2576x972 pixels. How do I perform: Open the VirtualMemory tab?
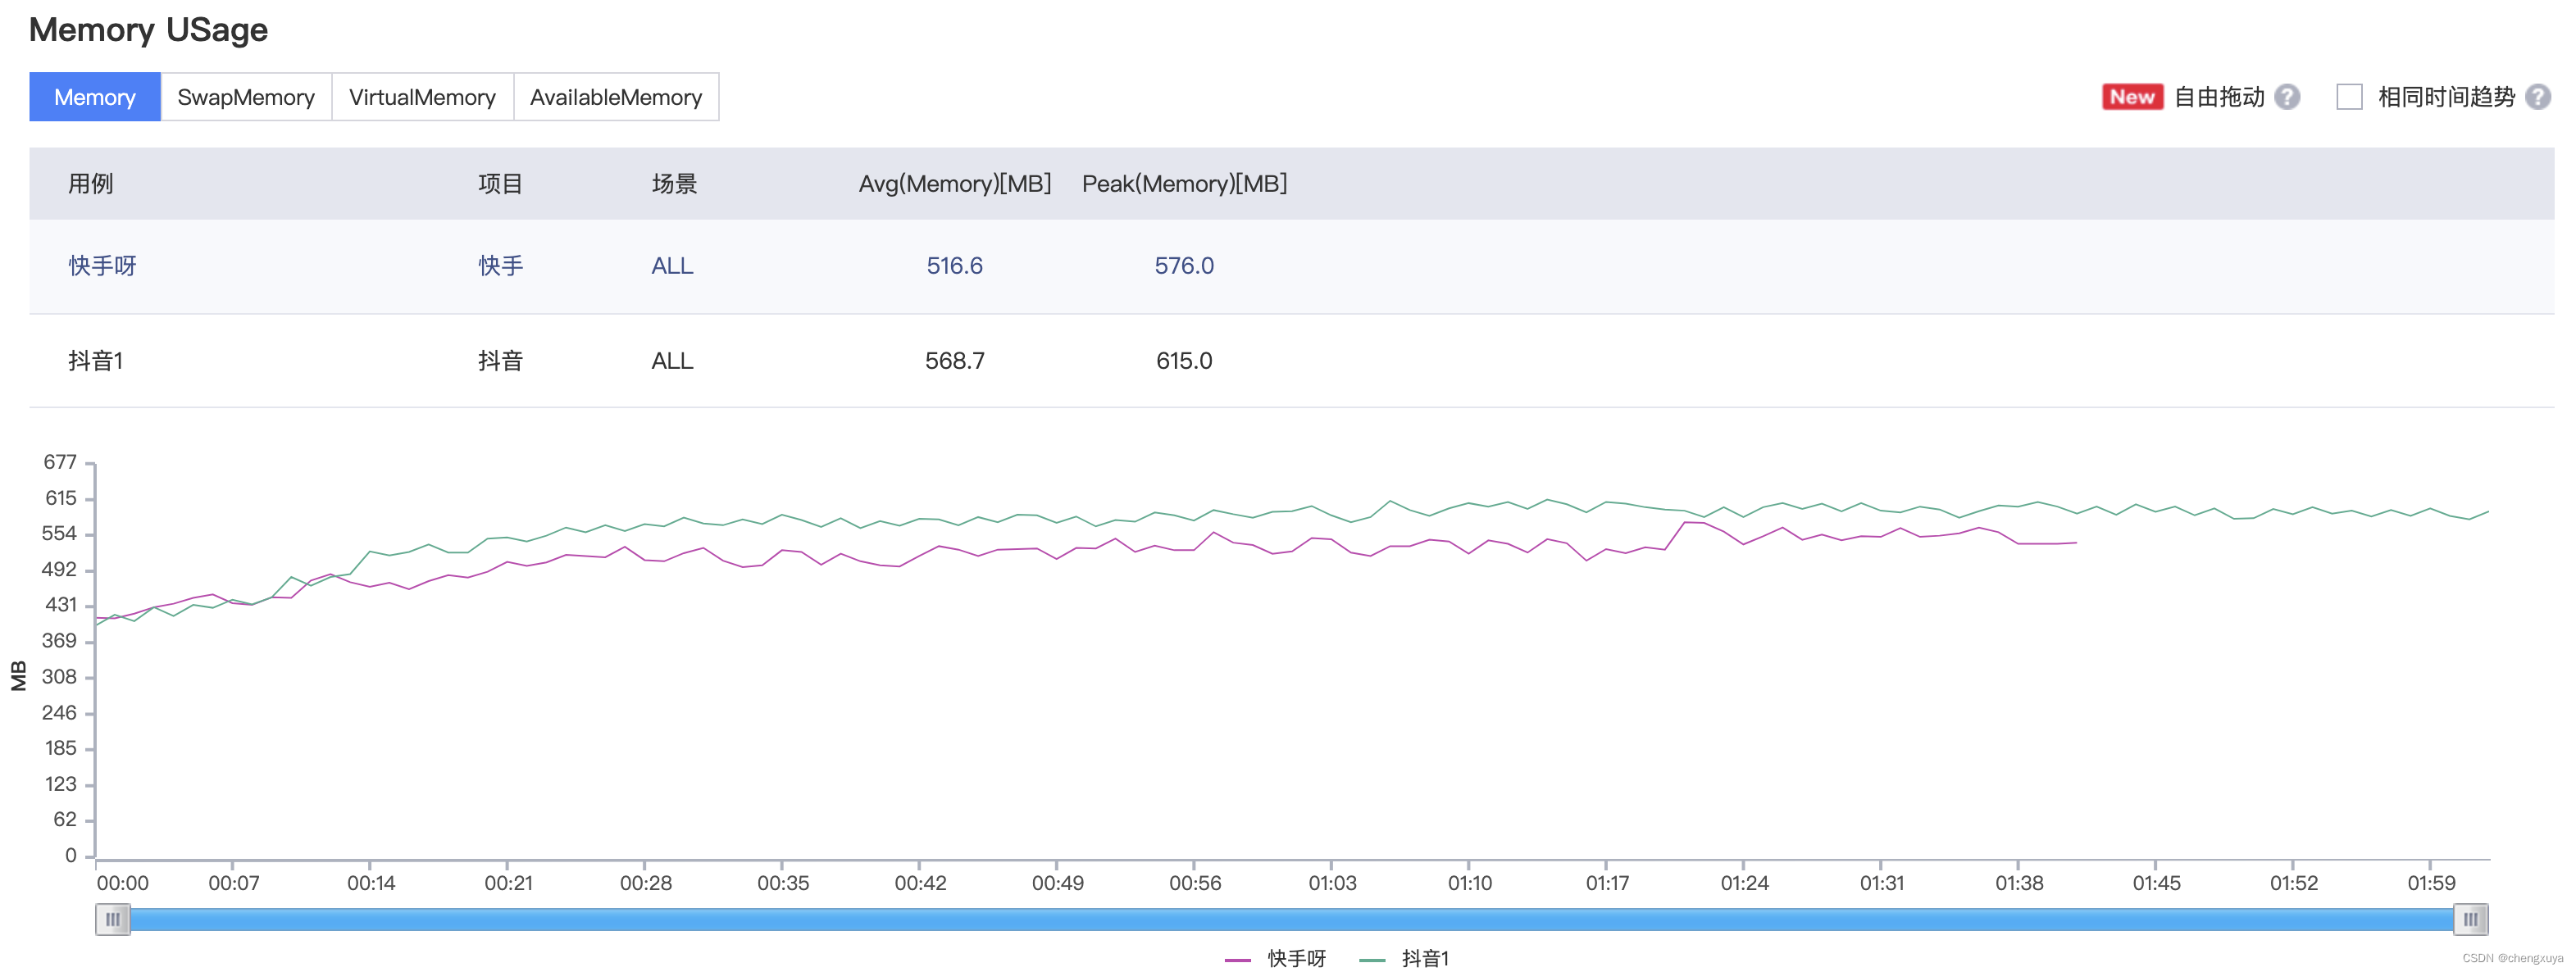point(422,97)
